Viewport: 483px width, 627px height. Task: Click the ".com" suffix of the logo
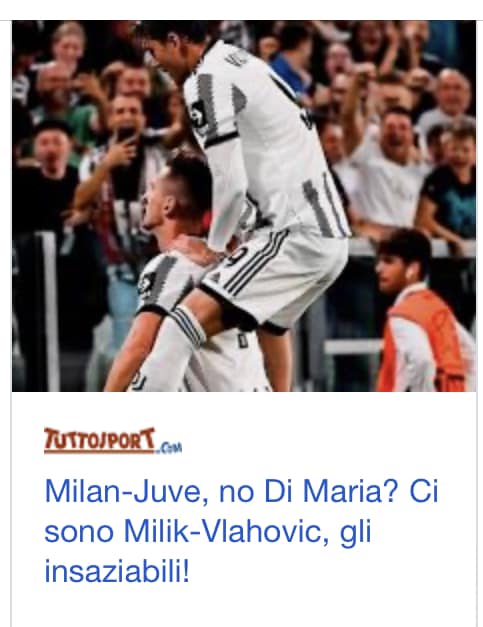coord(170,447)
